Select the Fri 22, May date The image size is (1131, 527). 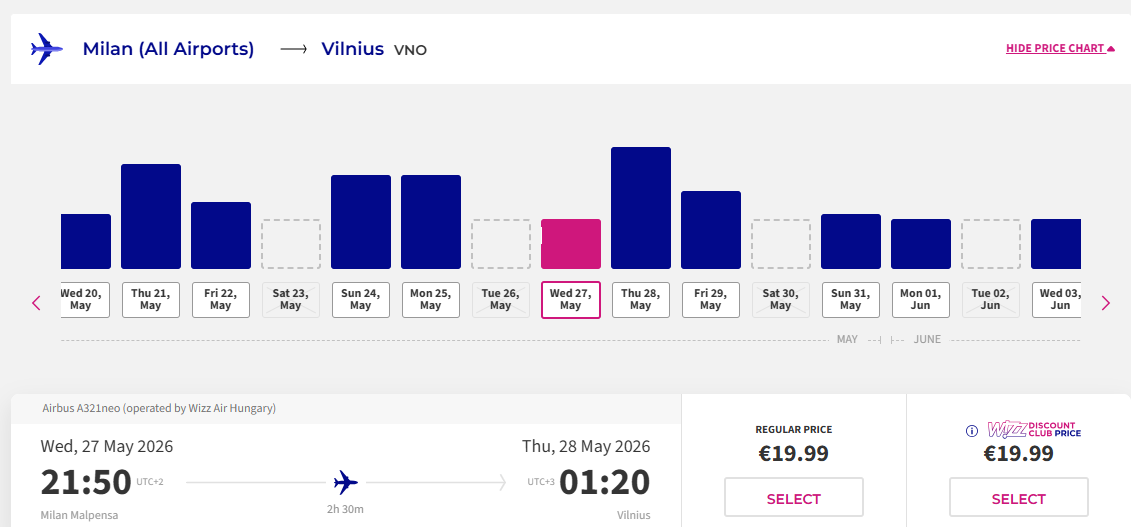click(x=221, y=300)
